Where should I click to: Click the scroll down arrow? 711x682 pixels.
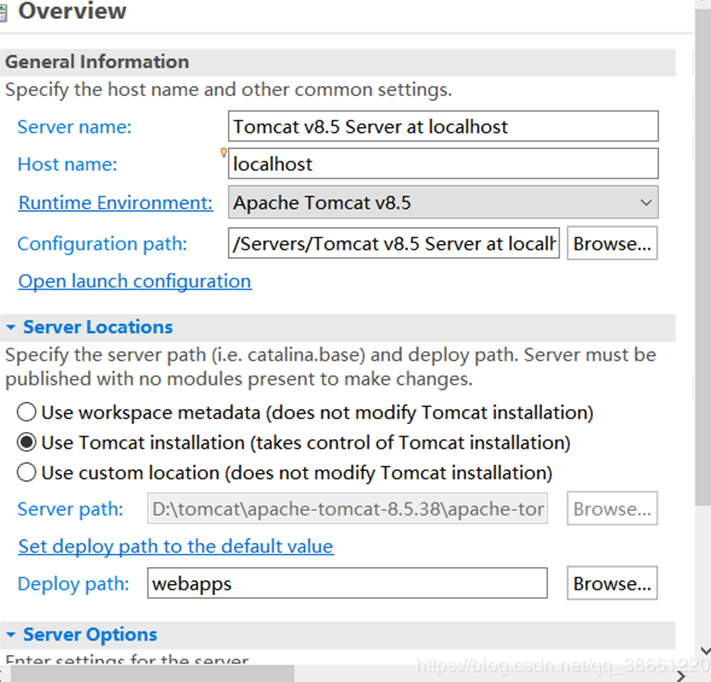click(x=705, y=651)
